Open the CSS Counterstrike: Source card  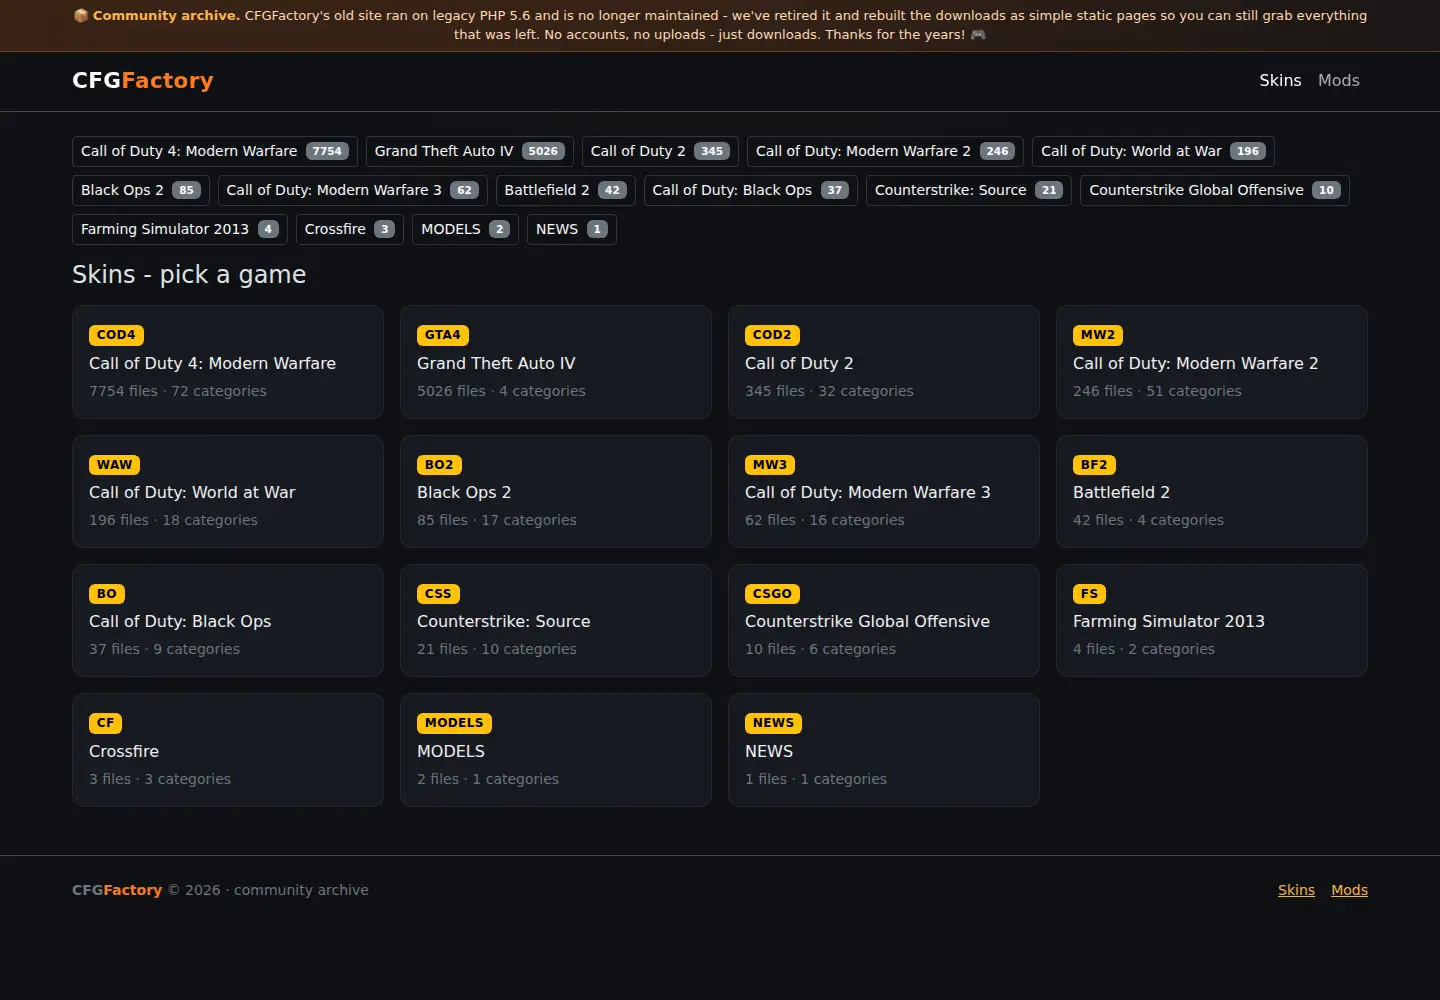pos(556,620)
